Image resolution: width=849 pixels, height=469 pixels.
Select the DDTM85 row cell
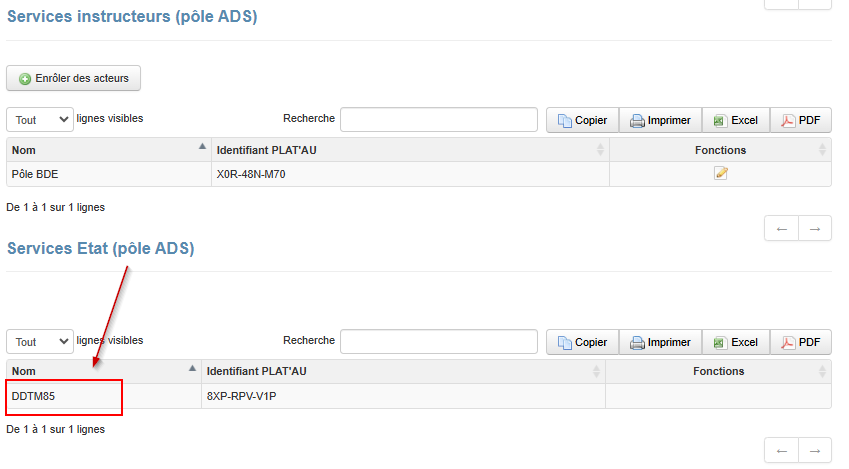[x=64, y=396]
